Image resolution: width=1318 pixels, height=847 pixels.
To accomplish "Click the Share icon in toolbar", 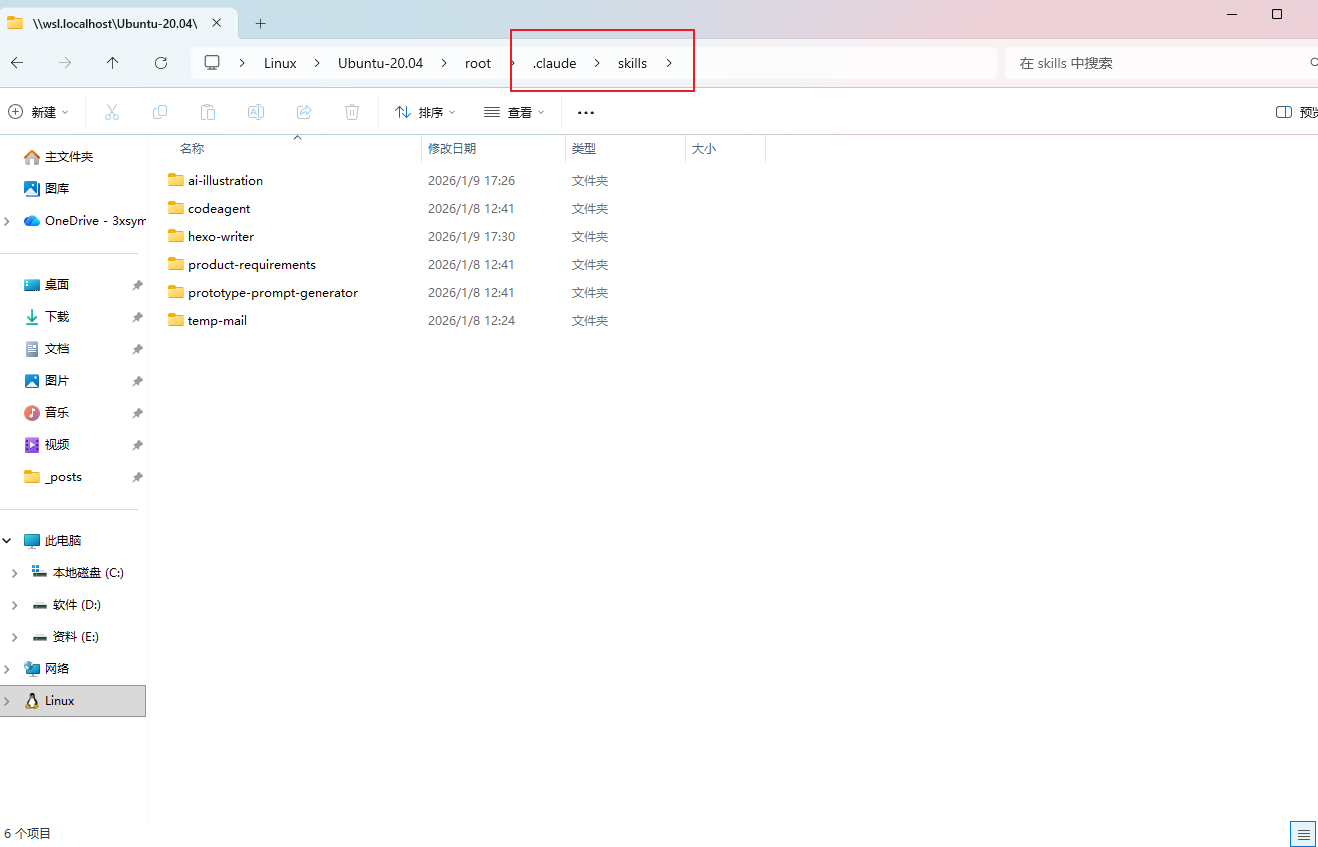I will (x=304, y=112).
